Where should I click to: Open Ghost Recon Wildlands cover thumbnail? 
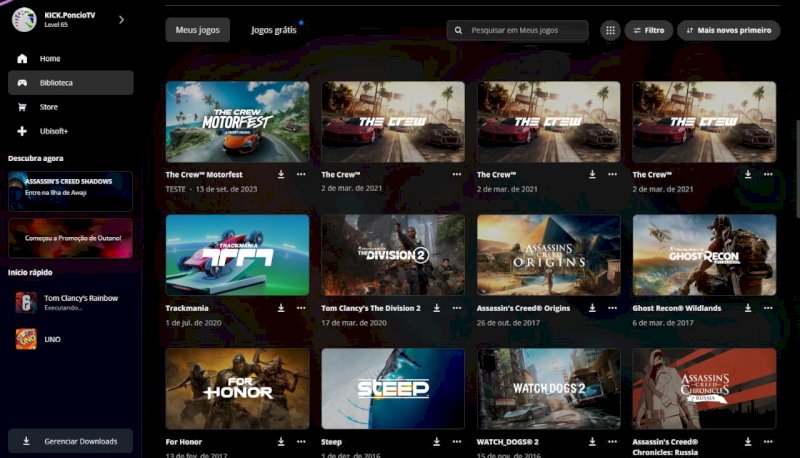(704, 255)
